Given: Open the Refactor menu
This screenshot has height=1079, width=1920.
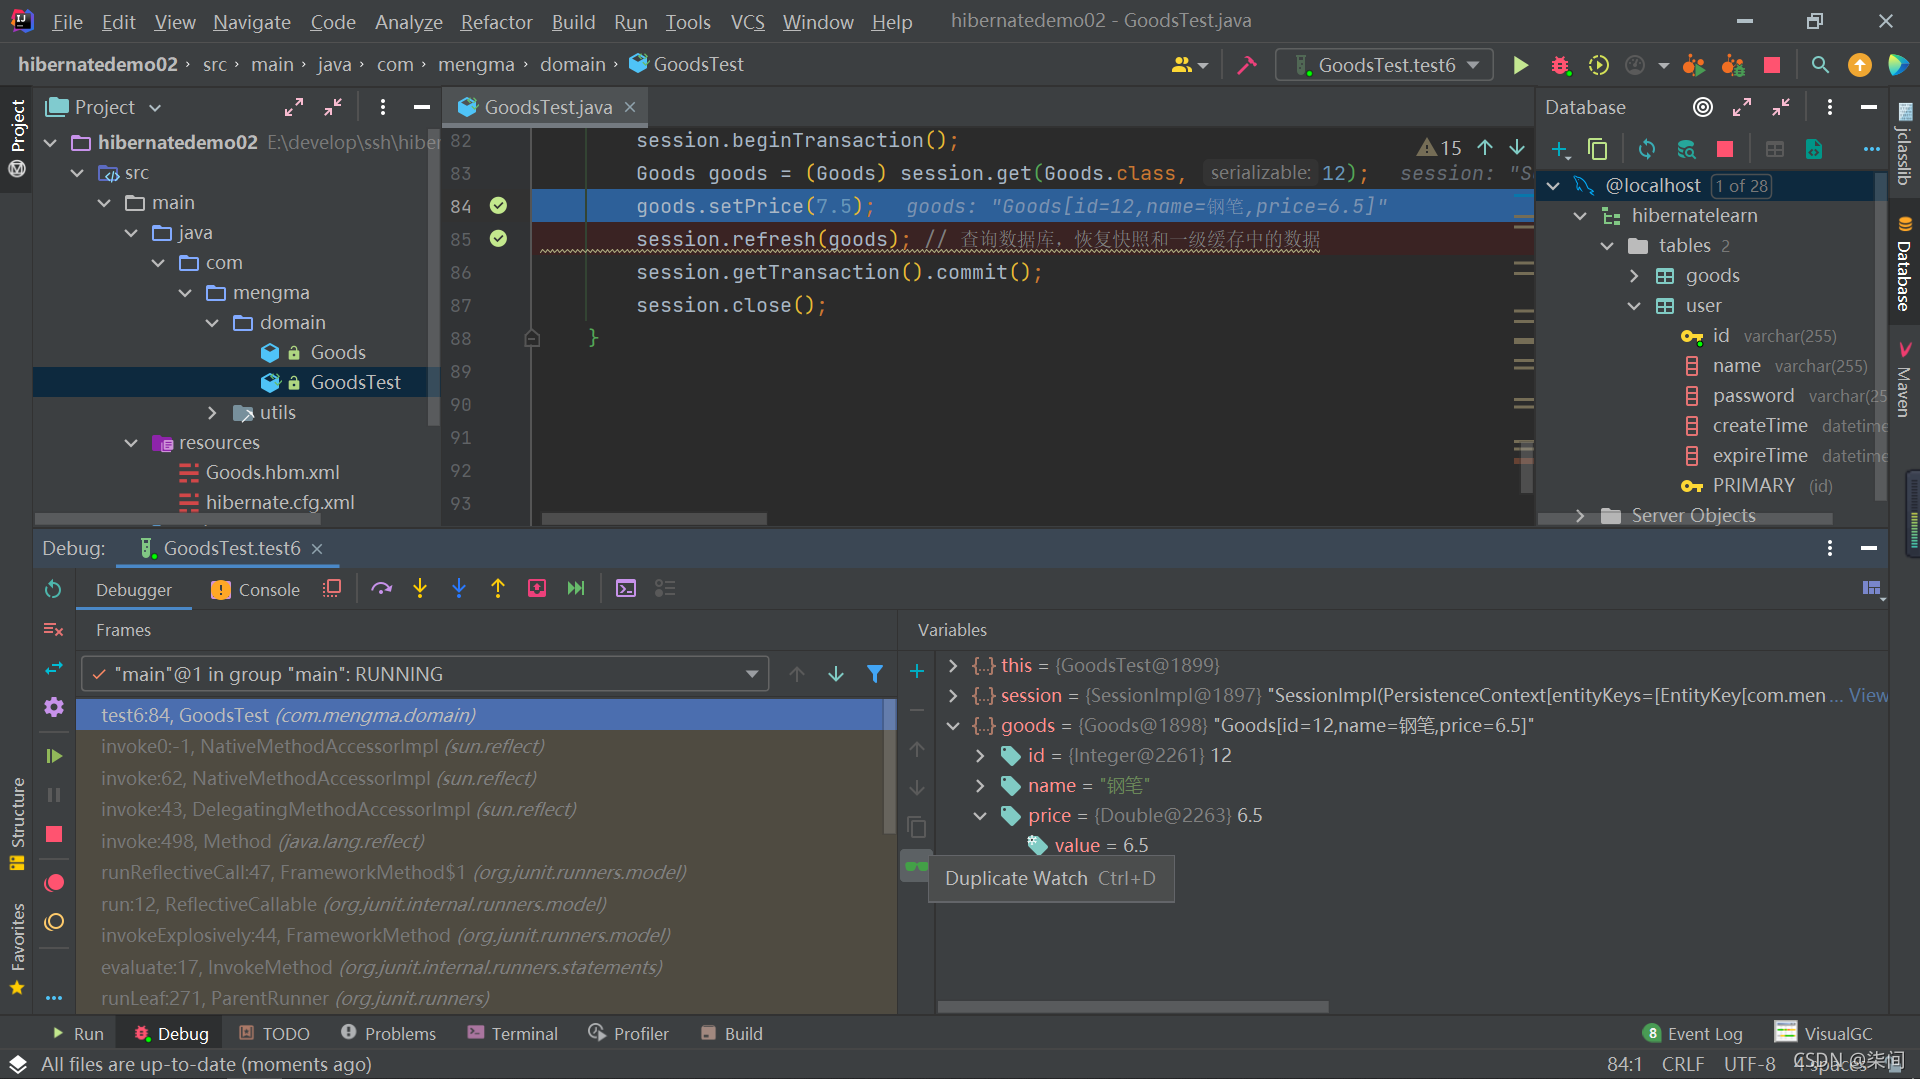Looking at the screenshot, I should [496, 21].
